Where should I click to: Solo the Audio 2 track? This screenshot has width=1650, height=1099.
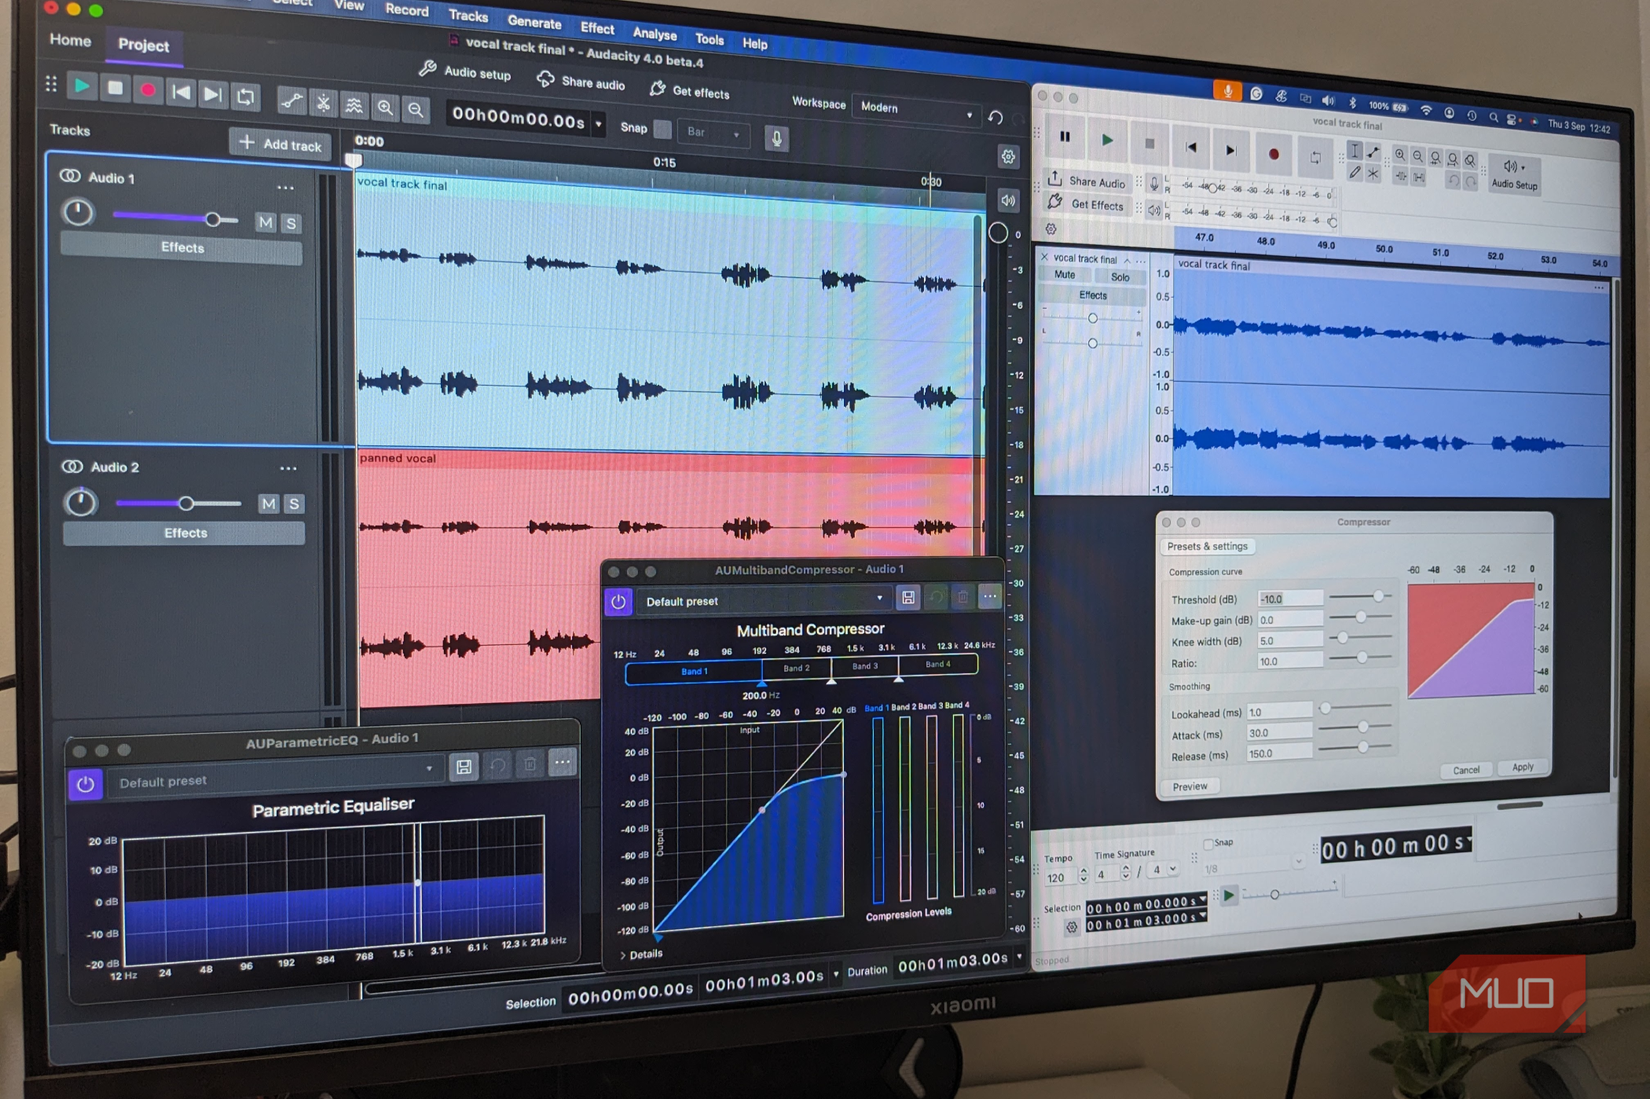coord(294,504)
